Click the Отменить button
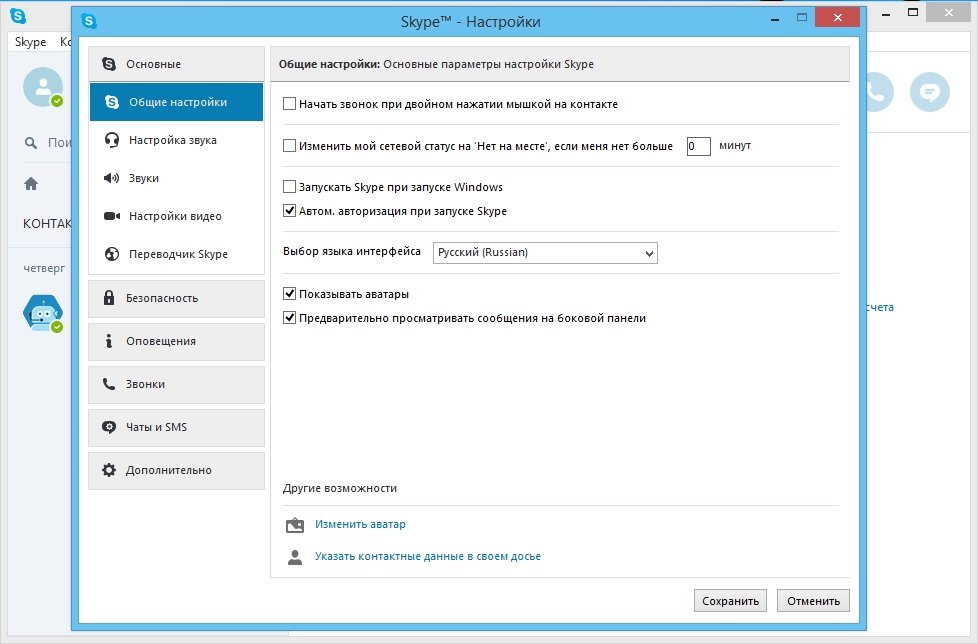 pos(813,601)
